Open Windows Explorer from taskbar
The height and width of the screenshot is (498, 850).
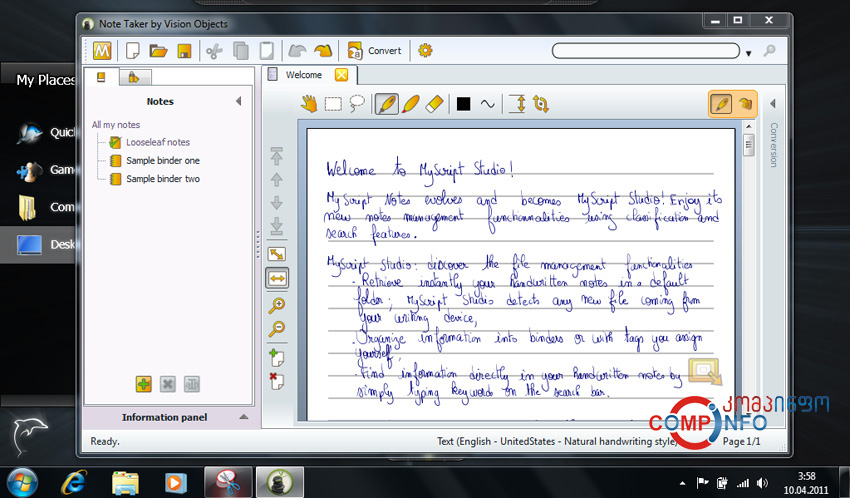pyautogui.click(x=125, y=482)
